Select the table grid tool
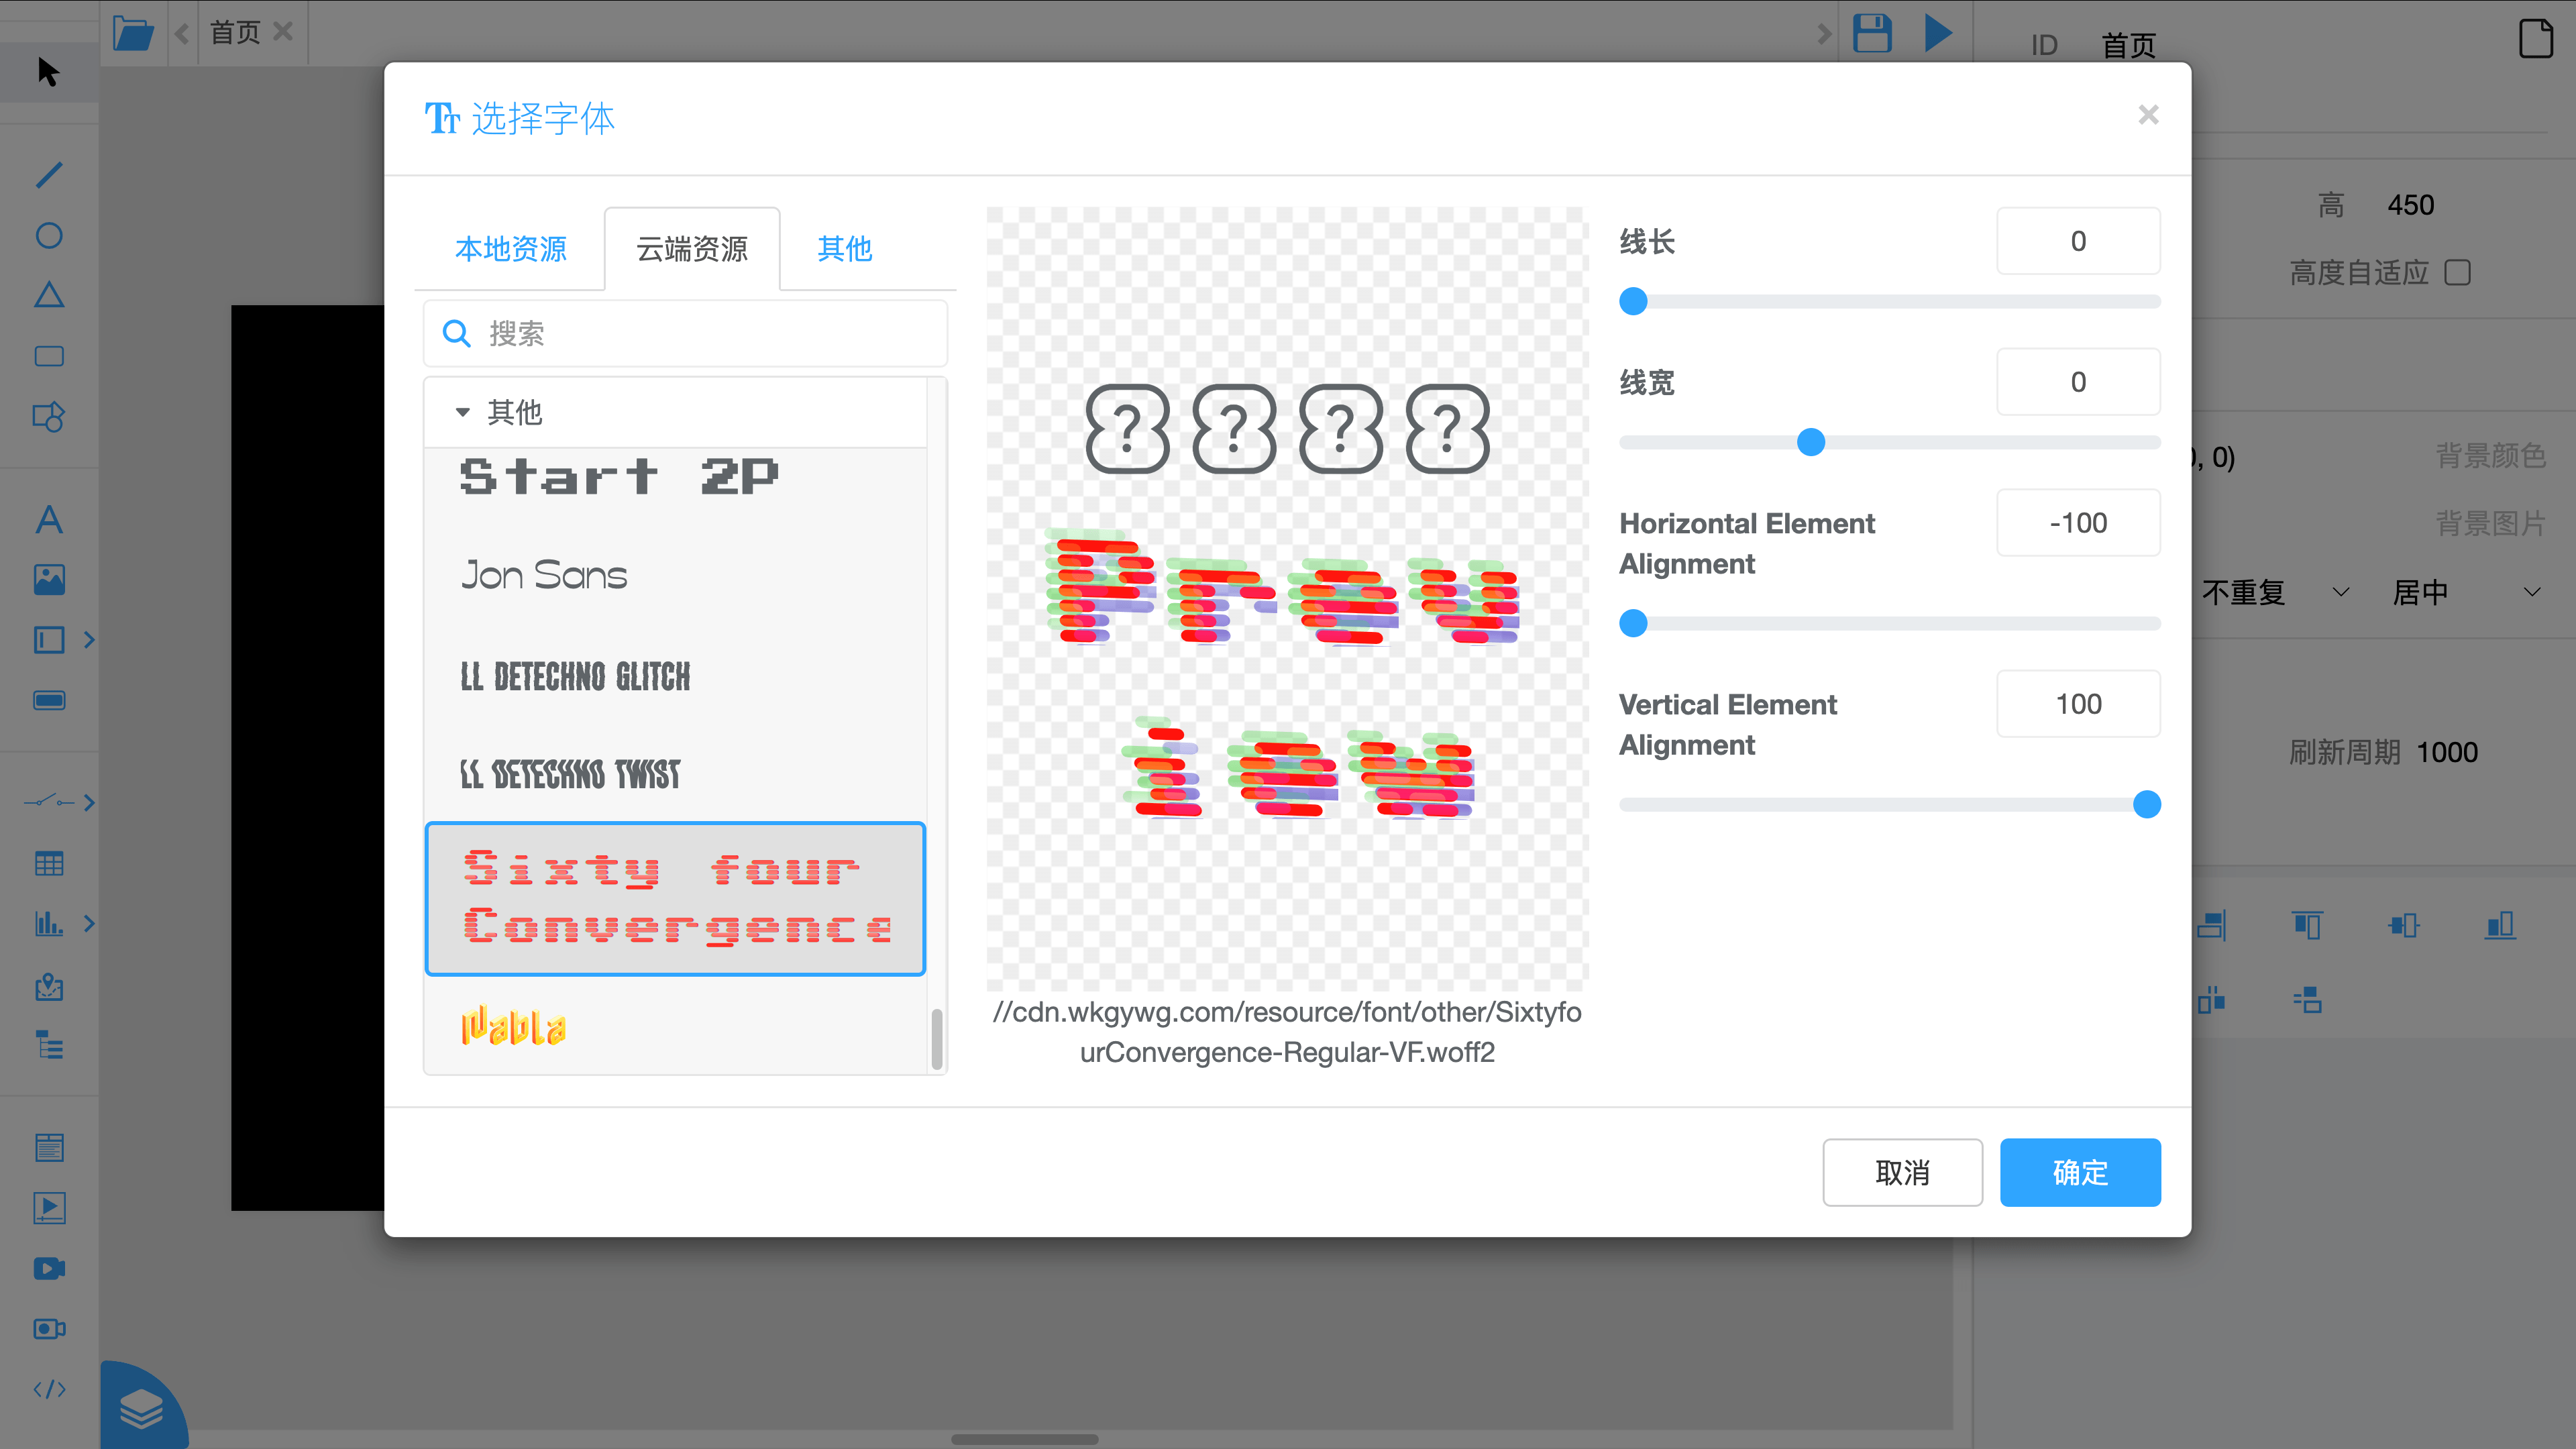The width and height of the screenshot is (2576, 1449). click(49, 863)
